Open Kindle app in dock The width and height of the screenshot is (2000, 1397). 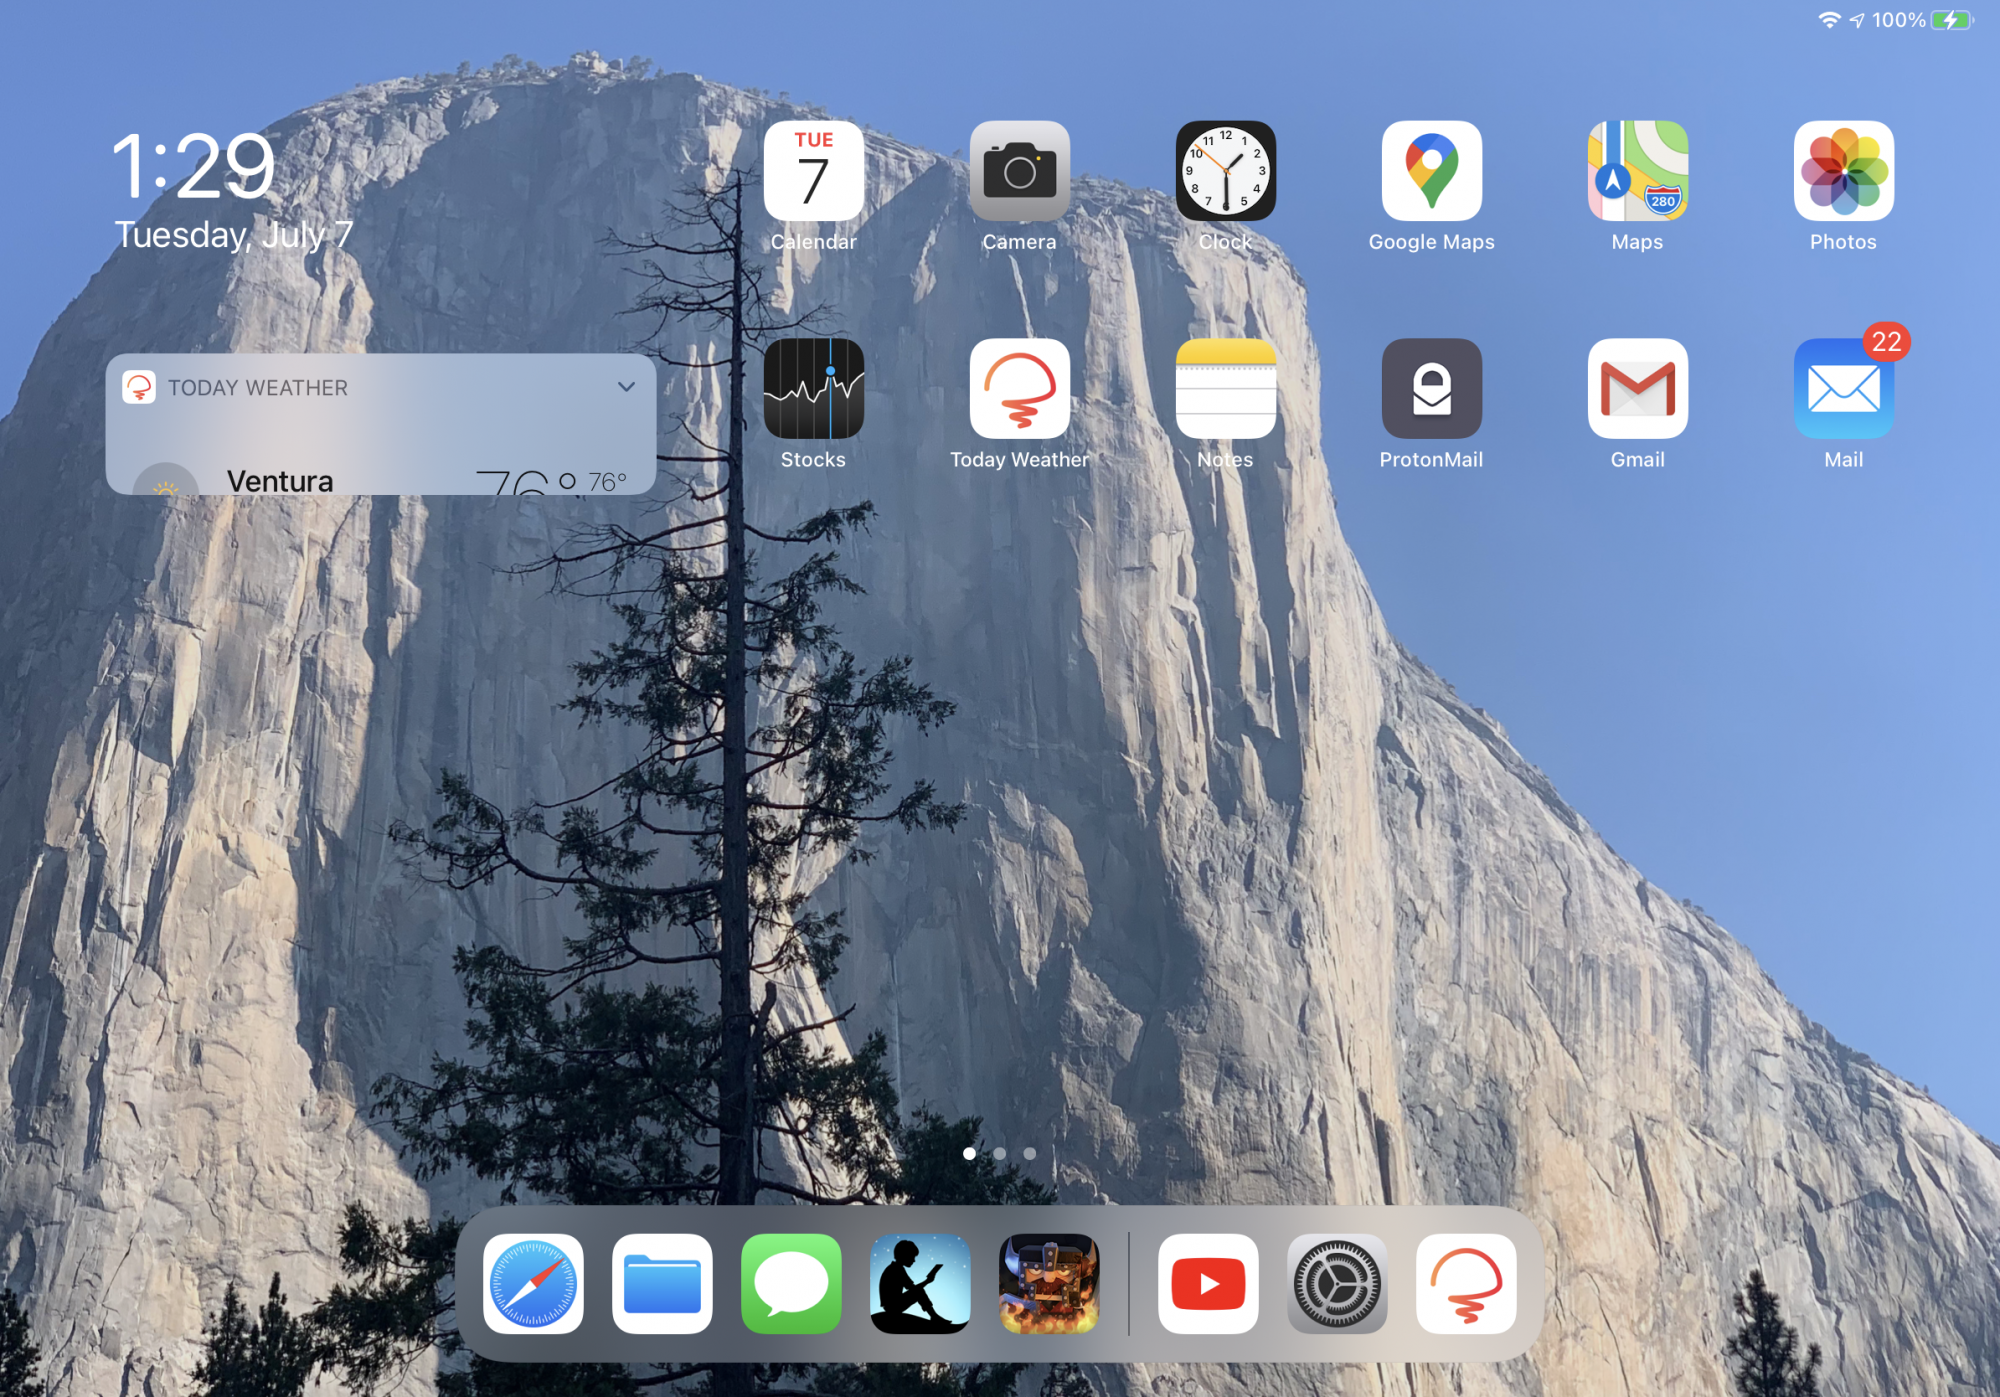(920, 1284)
